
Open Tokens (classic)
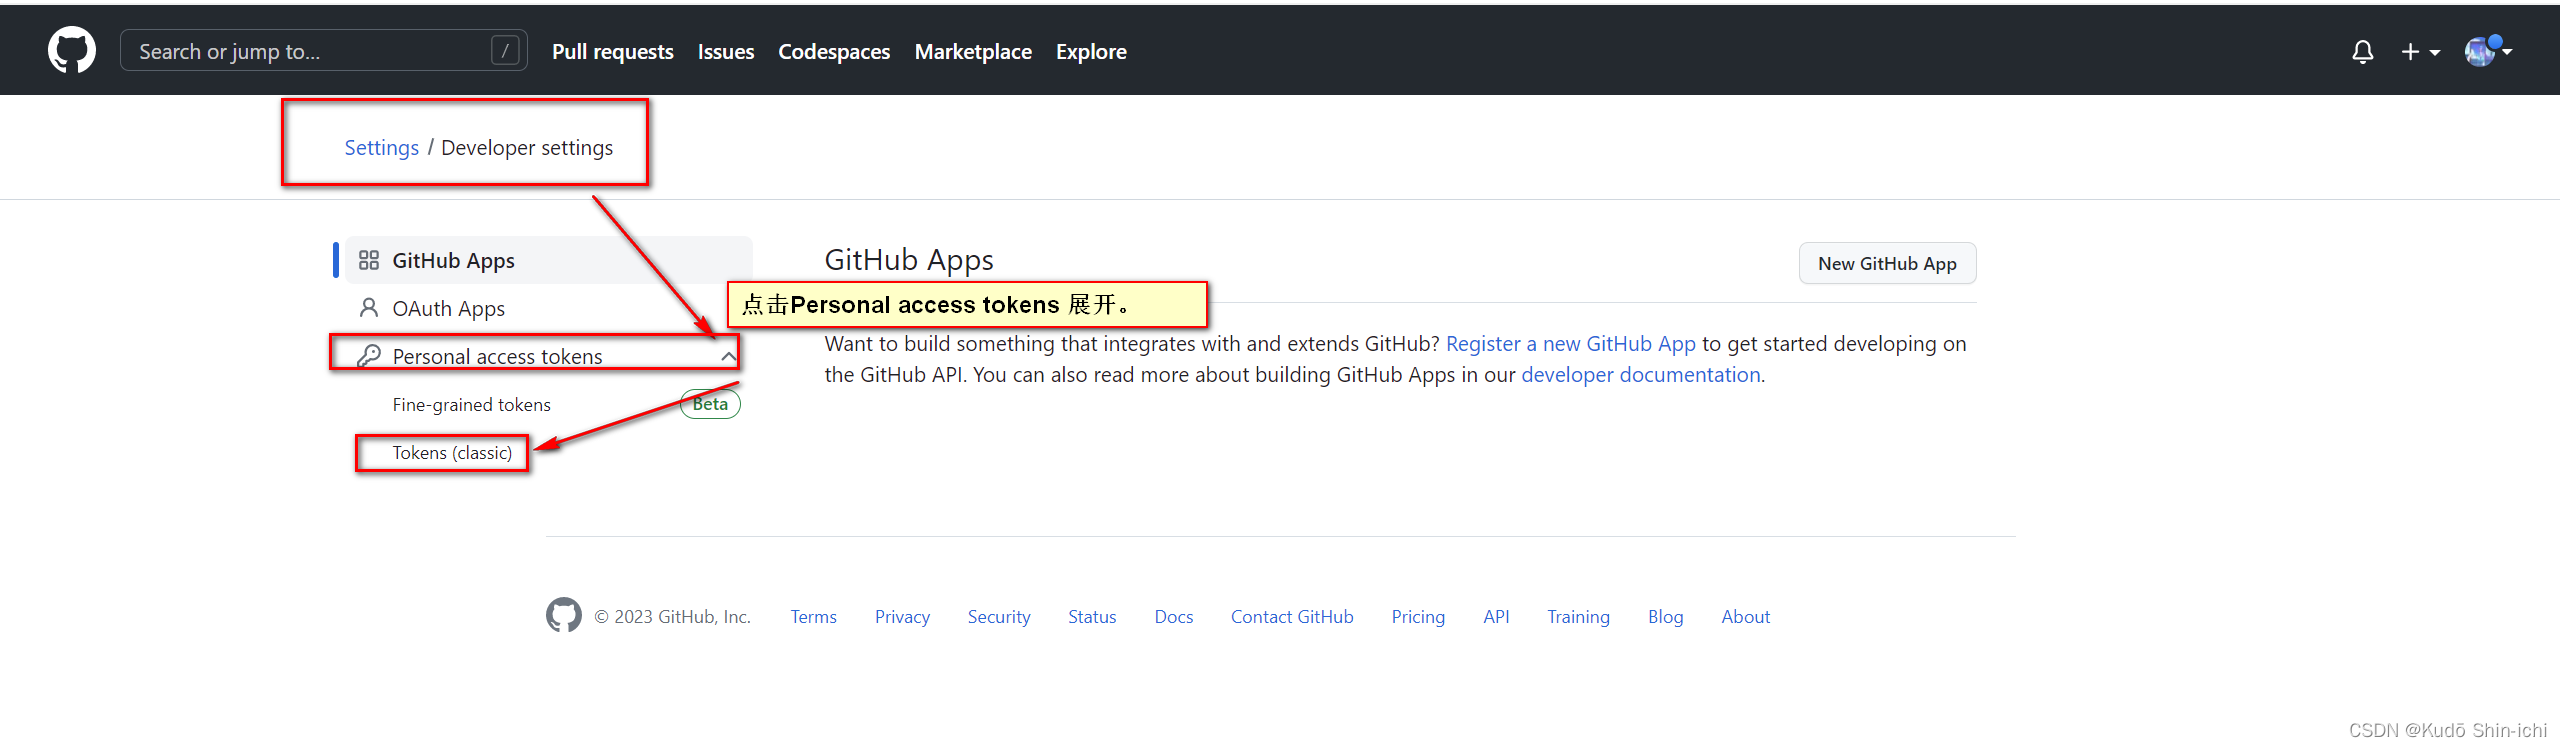(452, 453)
